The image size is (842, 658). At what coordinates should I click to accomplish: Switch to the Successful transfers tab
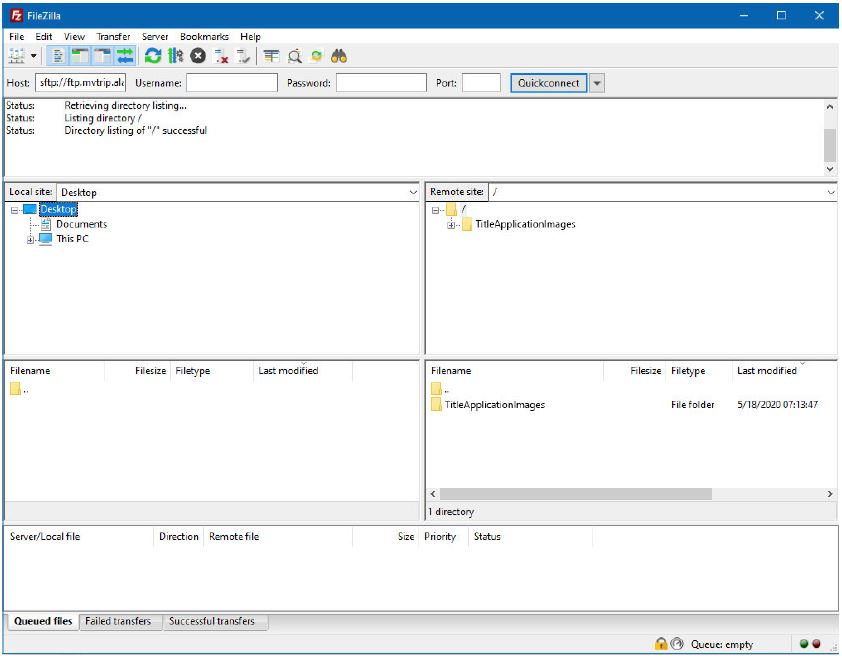212,621
